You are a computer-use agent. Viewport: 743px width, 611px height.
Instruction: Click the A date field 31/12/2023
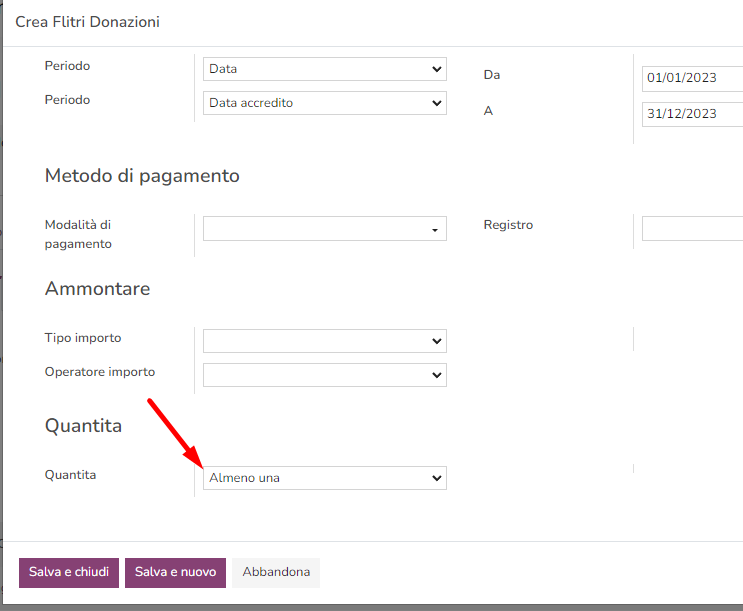click(692, 114)
